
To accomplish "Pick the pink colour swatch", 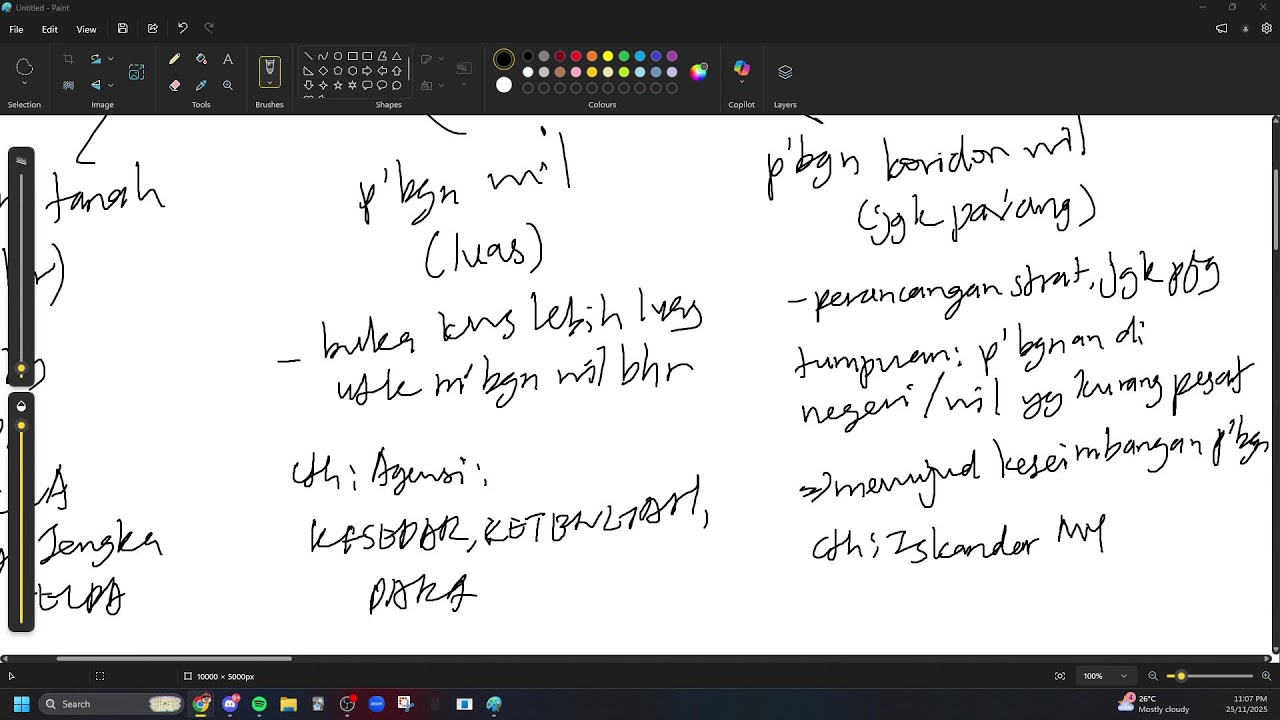I will [x=576, y=72].
